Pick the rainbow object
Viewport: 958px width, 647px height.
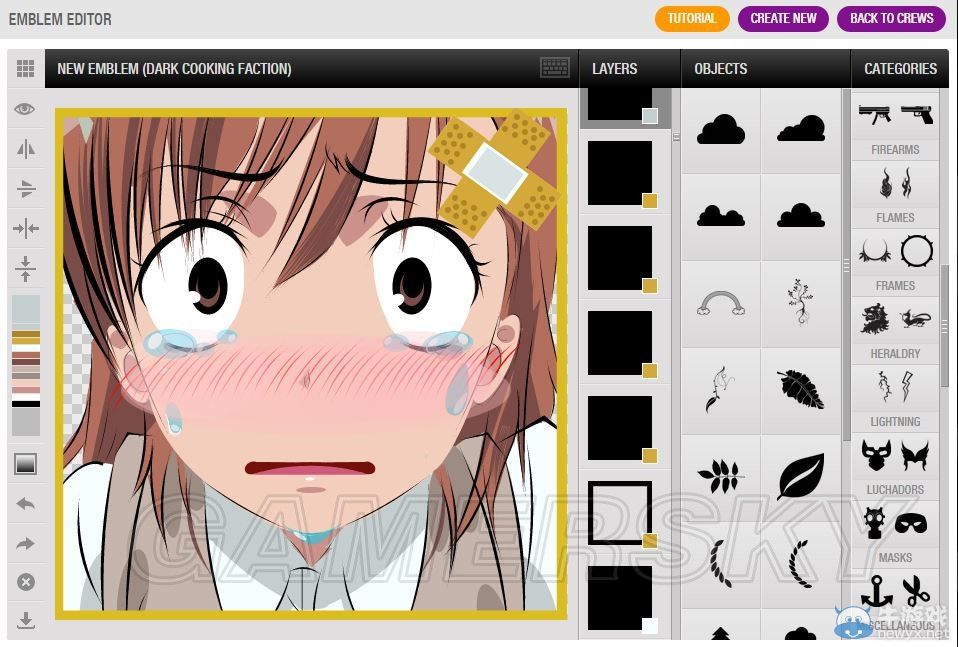pos(720,304)
